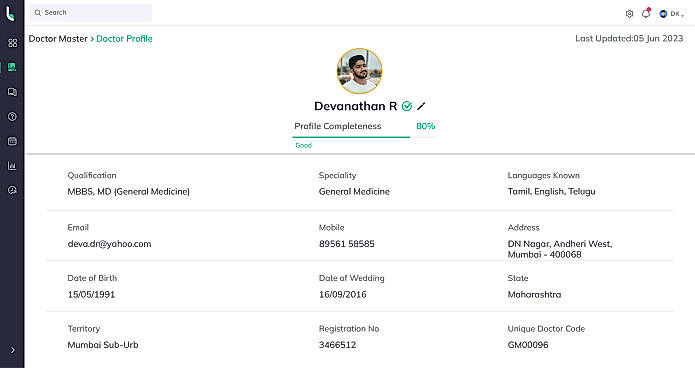Viewport: 695px width, 368px height.
Task: Click the email 'deva.dr@yahoo.com'
Action: (x=109, y=244)
